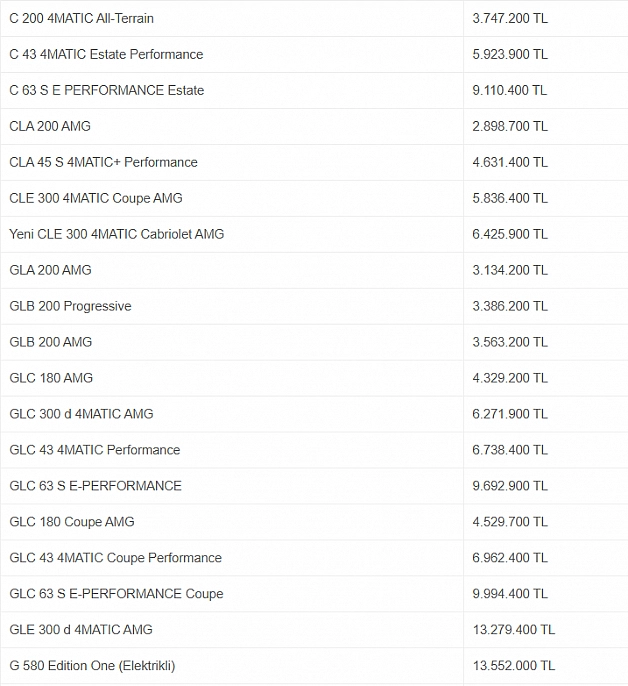Select CLE 300 4MATIC Coupe AMG text
The image size is (628, 686).
pyautogui.click(x=96, y=198)
